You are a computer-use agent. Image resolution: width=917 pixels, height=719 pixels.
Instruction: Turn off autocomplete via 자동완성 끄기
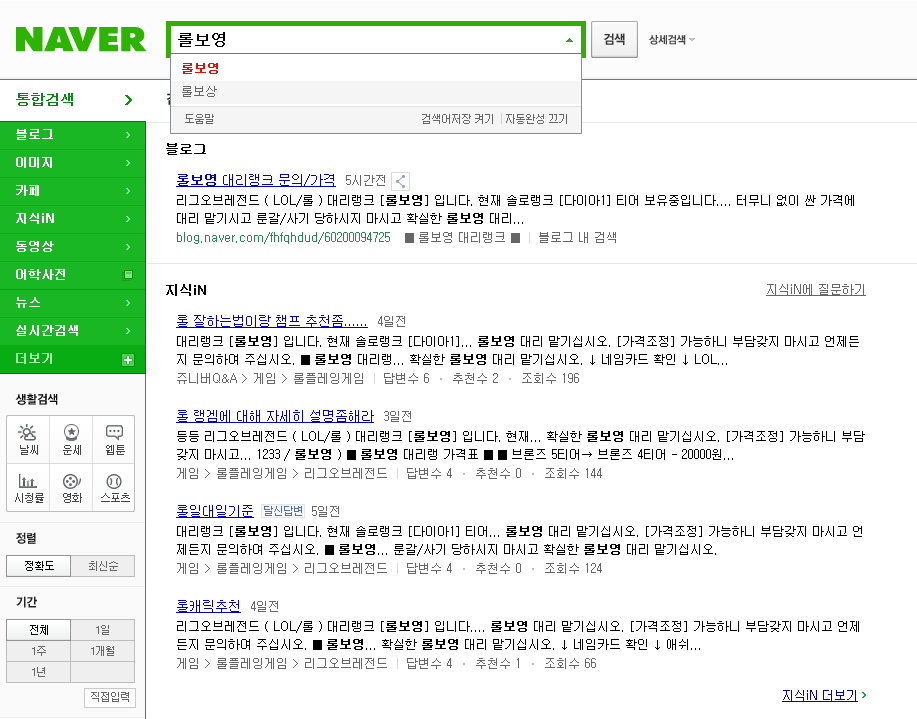tap(536, 119)
